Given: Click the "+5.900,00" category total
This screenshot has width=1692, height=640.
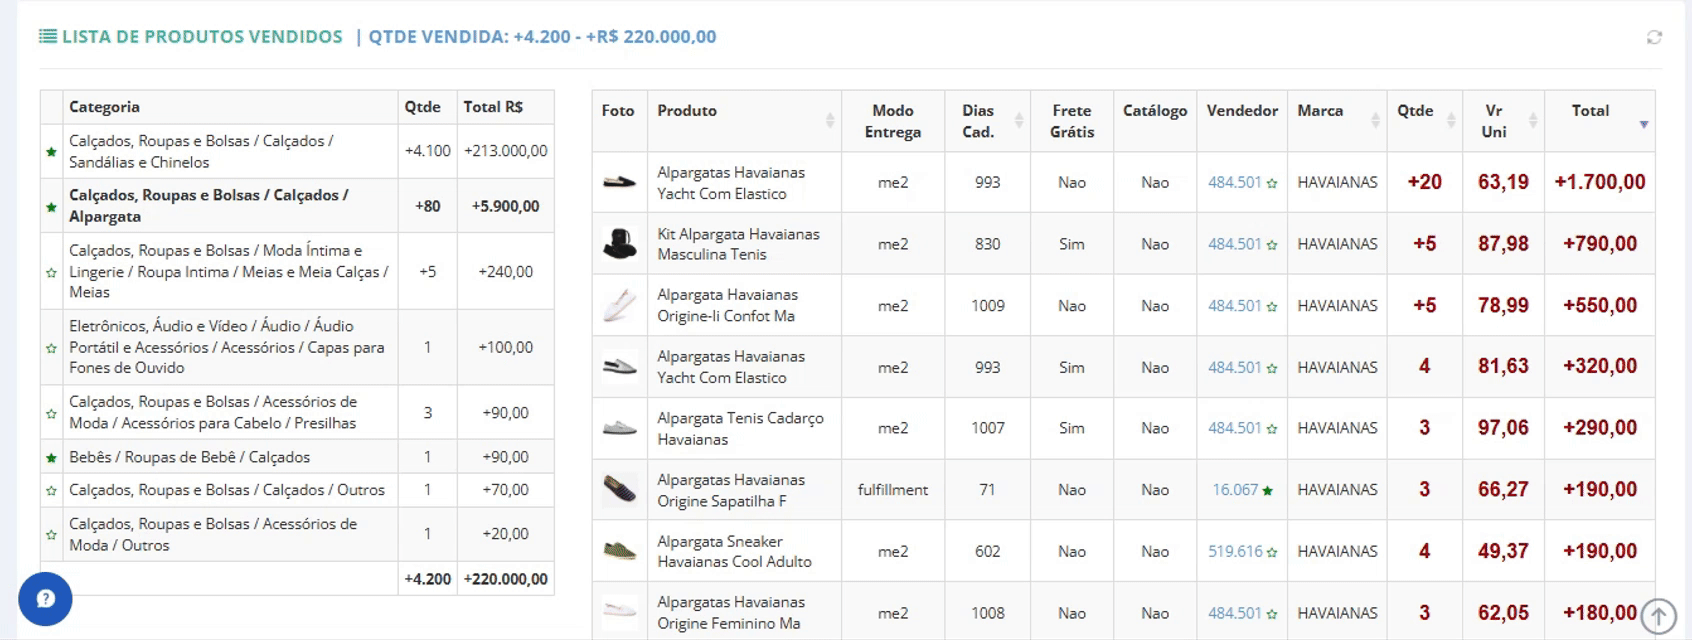Looking at the screenshot, I should click(x=505, y=206).
